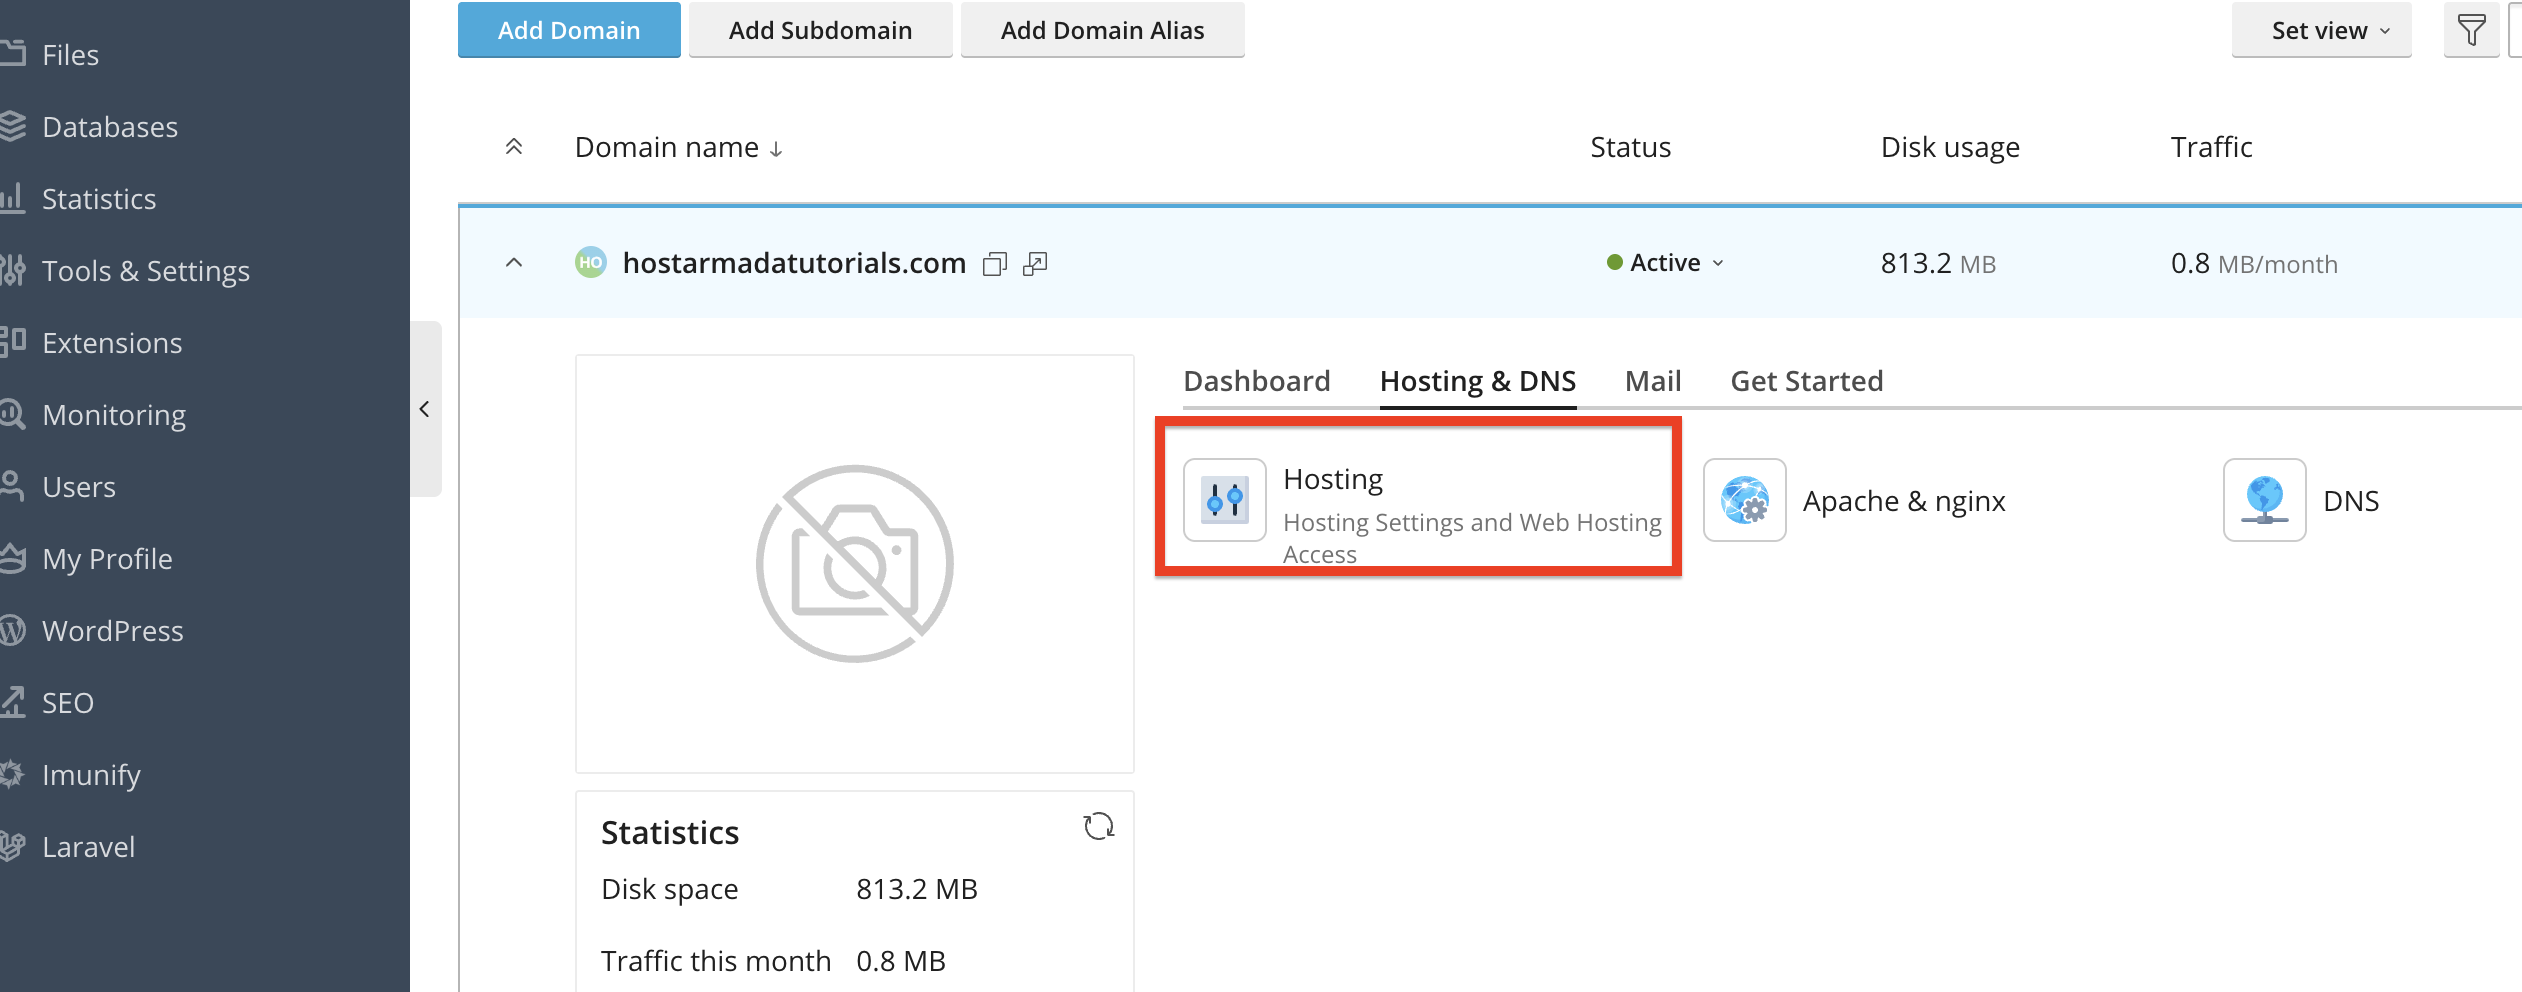This screenshot has height=992, width=2522.
Task: Switch to the Mail tab
Action: click(x=1652, y=380)
